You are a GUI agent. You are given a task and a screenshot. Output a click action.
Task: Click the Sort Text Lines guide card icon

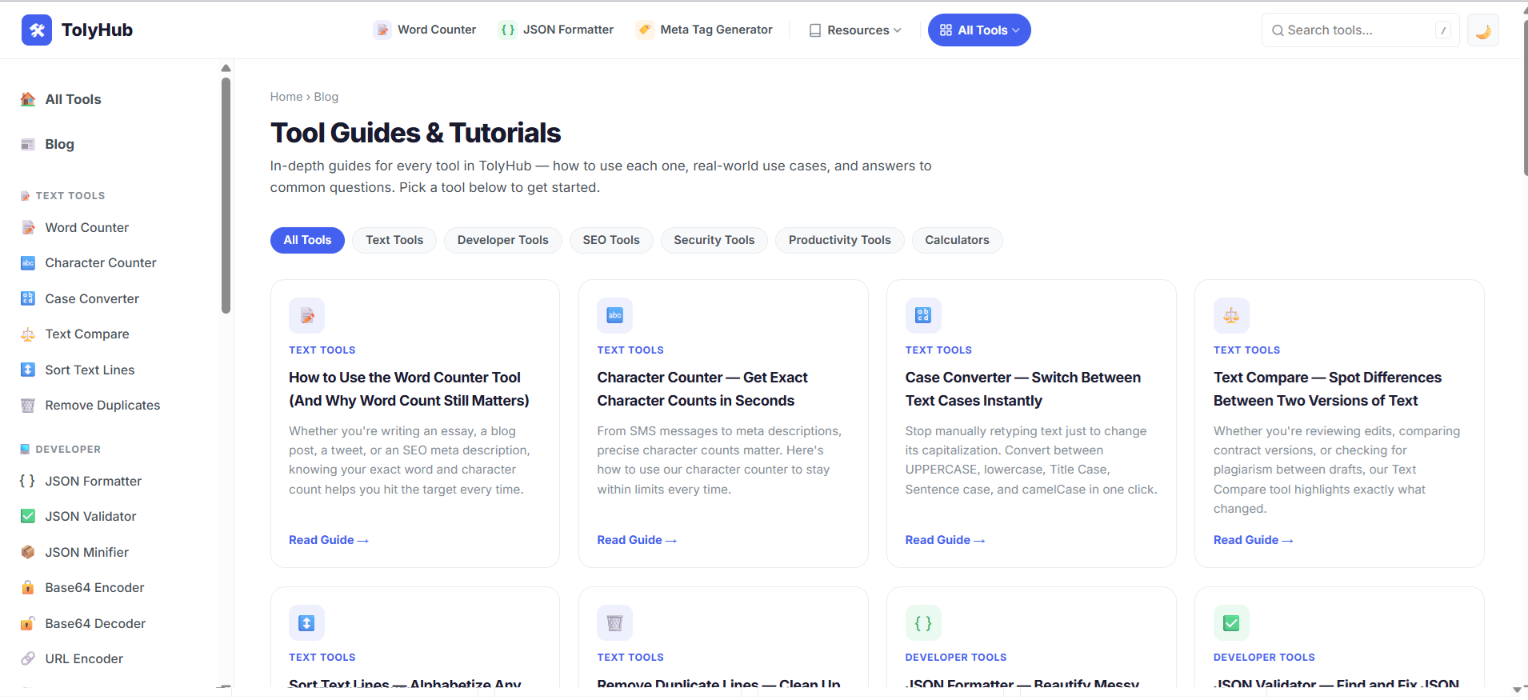pyautogui.click(x=307, y=623)
